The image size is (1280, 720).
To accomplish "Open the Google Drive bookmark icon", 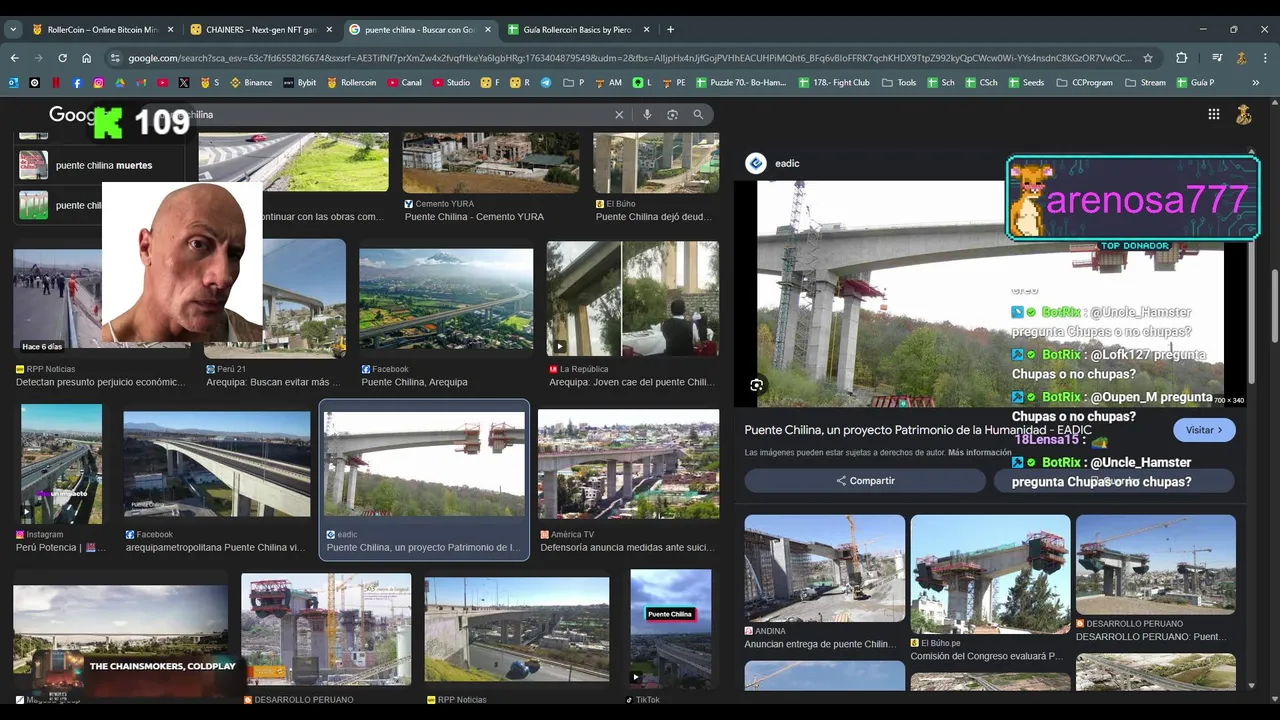I will tap(120, 83).
